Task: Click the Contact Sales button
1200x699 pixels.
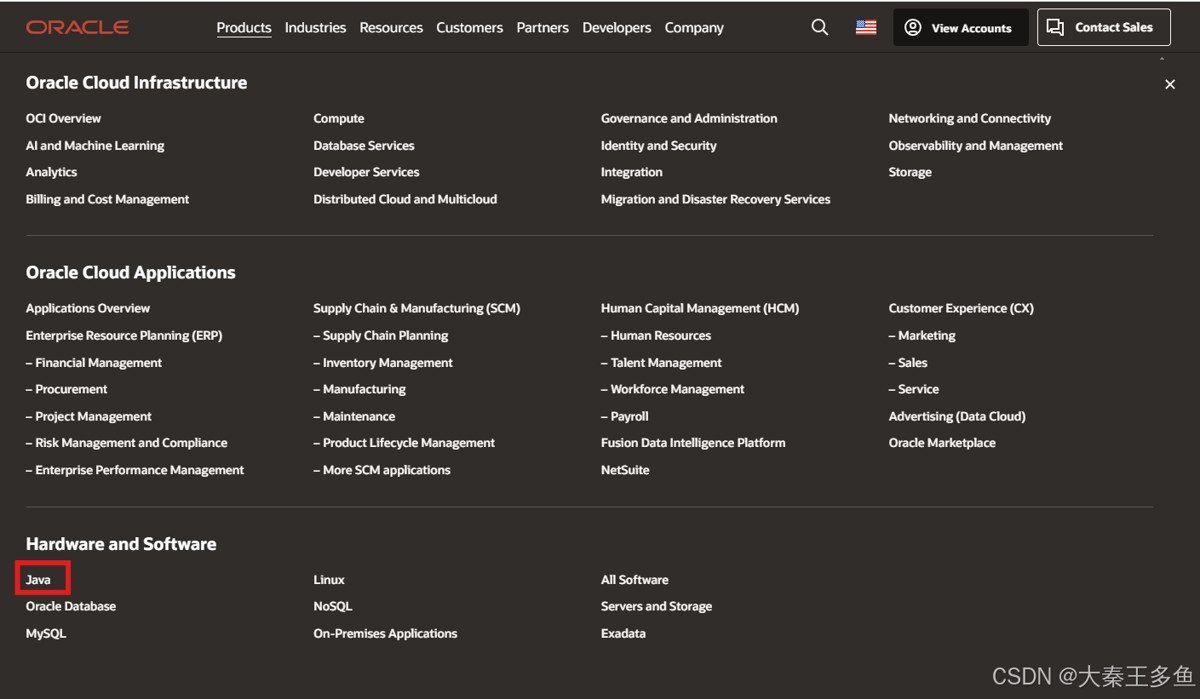Action: 1103,28
